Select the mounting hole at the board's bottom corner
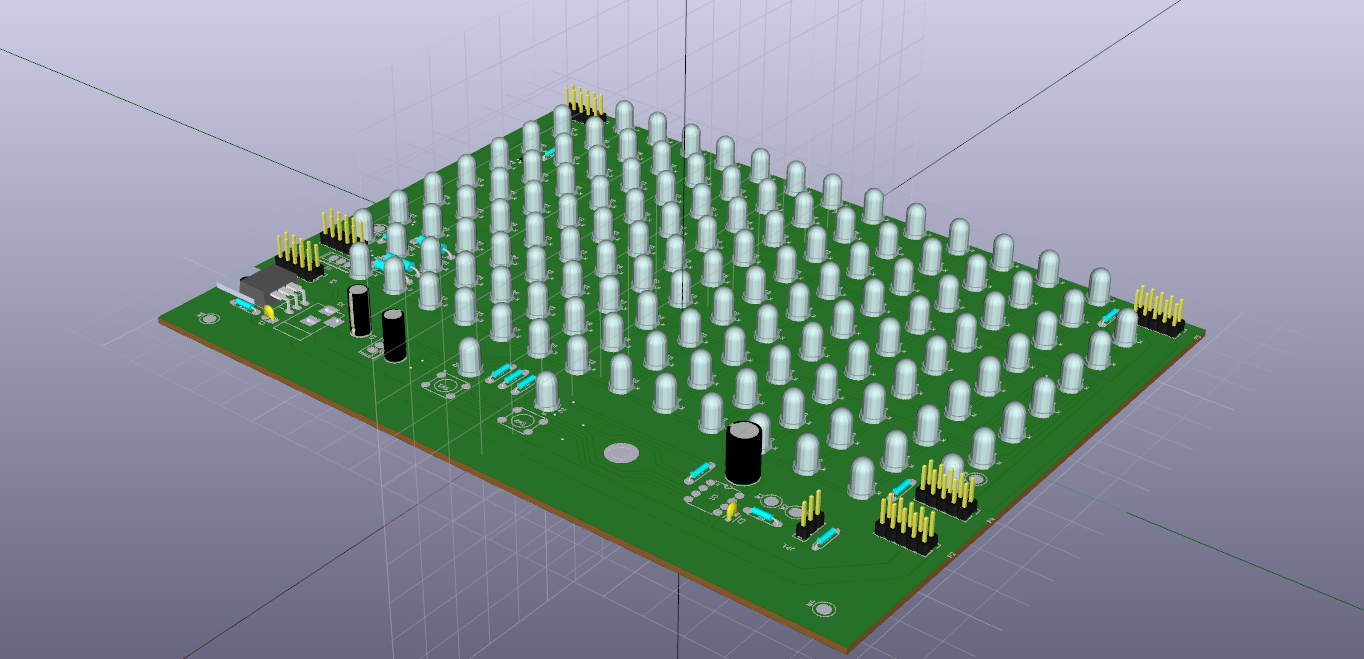Screen dimensions: 1364x659 pyautogui.click(x=823, y=608)
